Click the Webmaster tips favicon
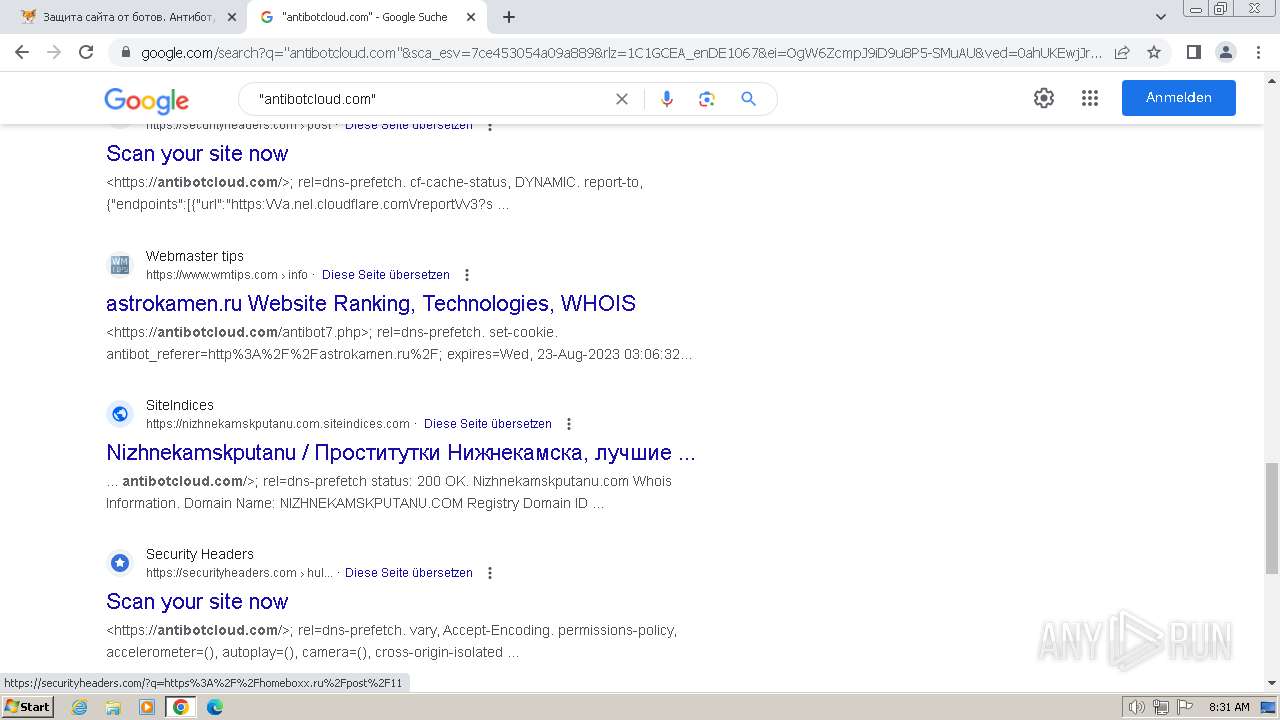Image resolution: width=1280 pixels, height=720 pixels. 120,265
